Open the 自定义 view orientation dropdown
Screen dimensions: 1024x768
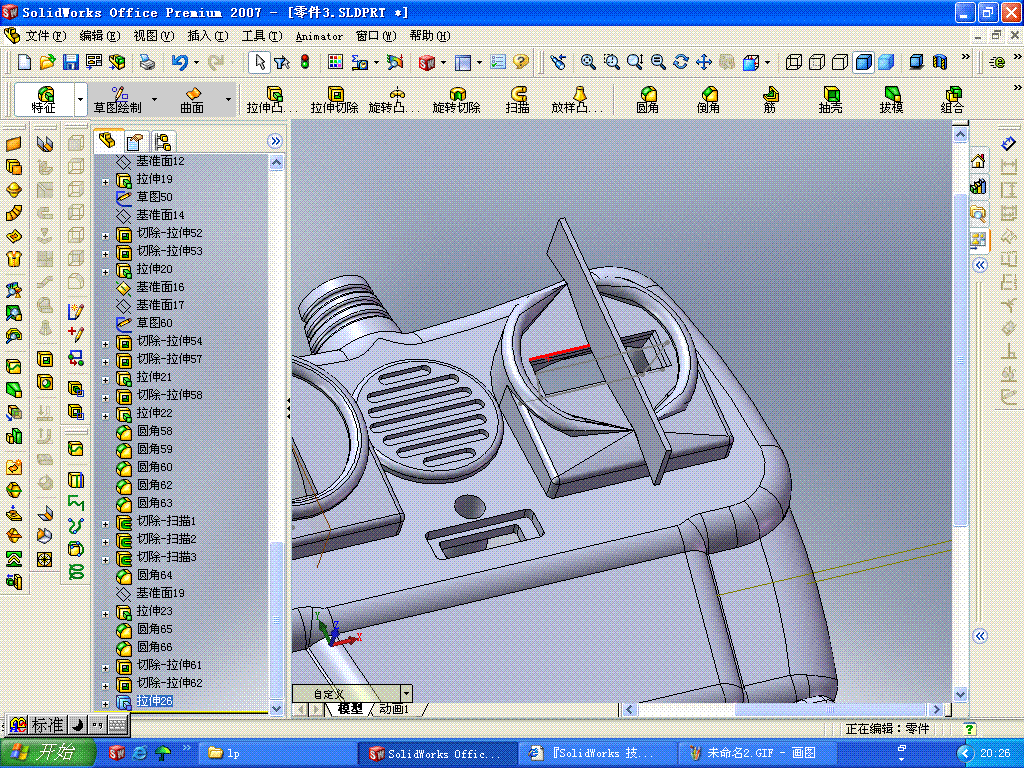[406, 693]
